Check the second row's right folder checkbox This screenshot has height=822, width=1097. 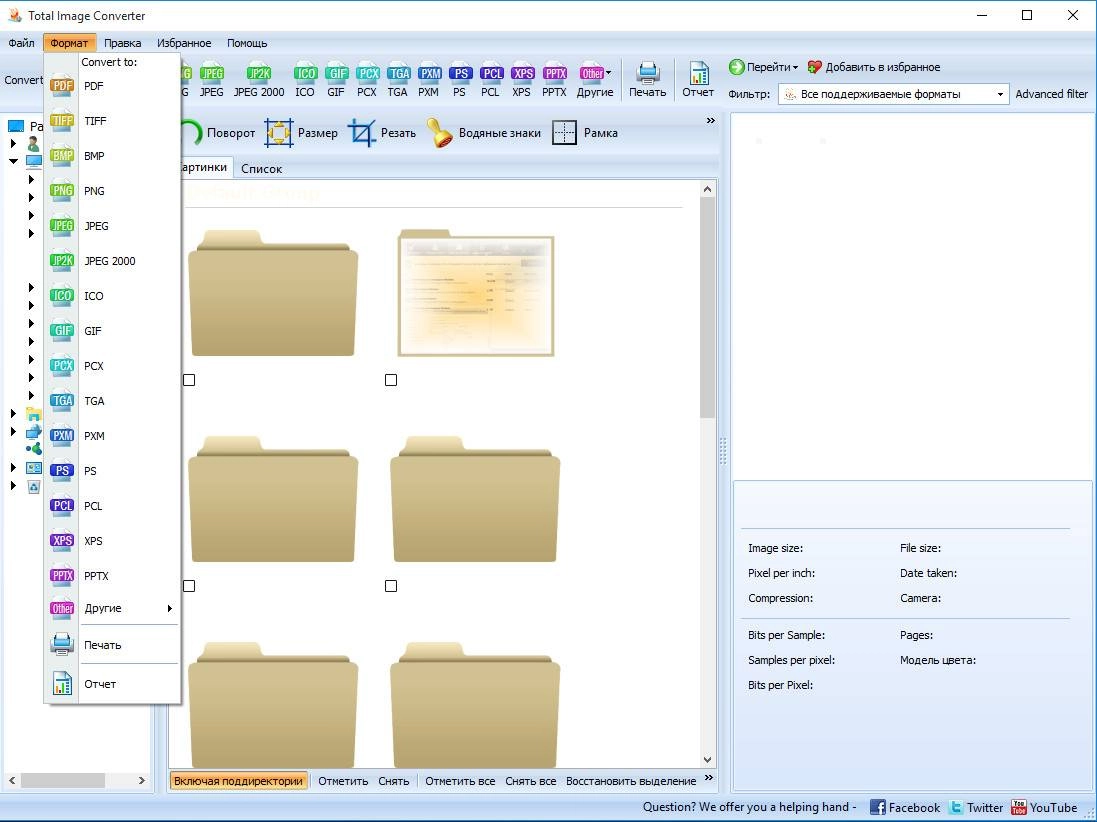coord(391,586)
